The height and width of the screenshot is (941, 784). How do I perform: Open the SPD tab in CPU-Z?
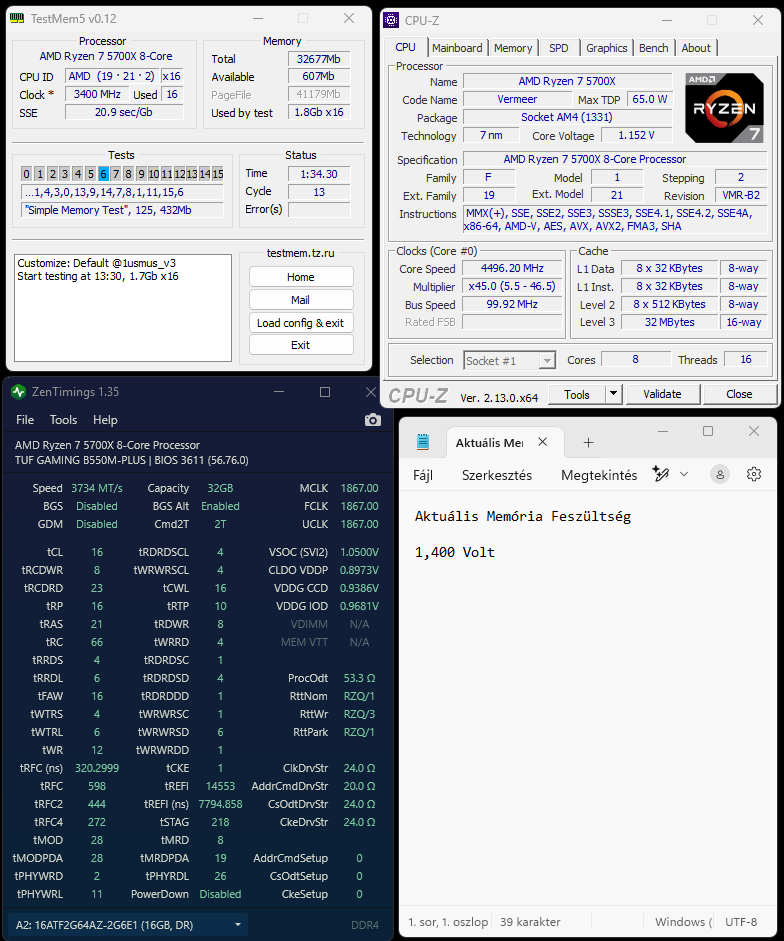tap(558, 48)
